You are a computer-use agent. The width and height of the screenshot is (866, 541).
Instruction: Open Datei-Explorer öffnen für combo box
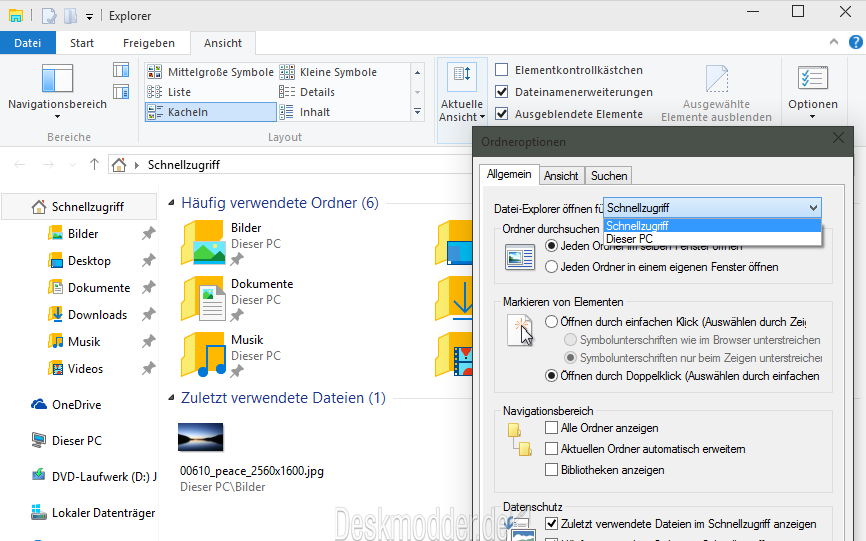(x=712, y=208)
